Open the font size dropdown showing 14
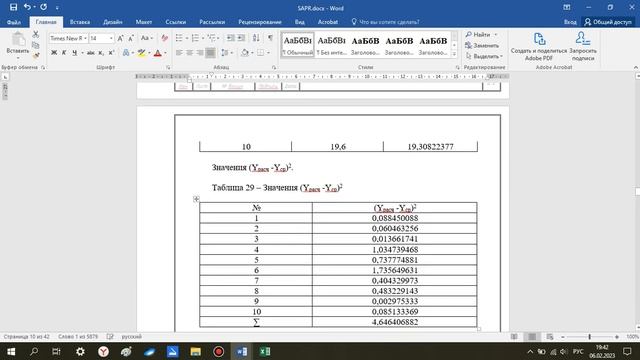This screenshot has width=640, height=360. [x=111, y=38]
